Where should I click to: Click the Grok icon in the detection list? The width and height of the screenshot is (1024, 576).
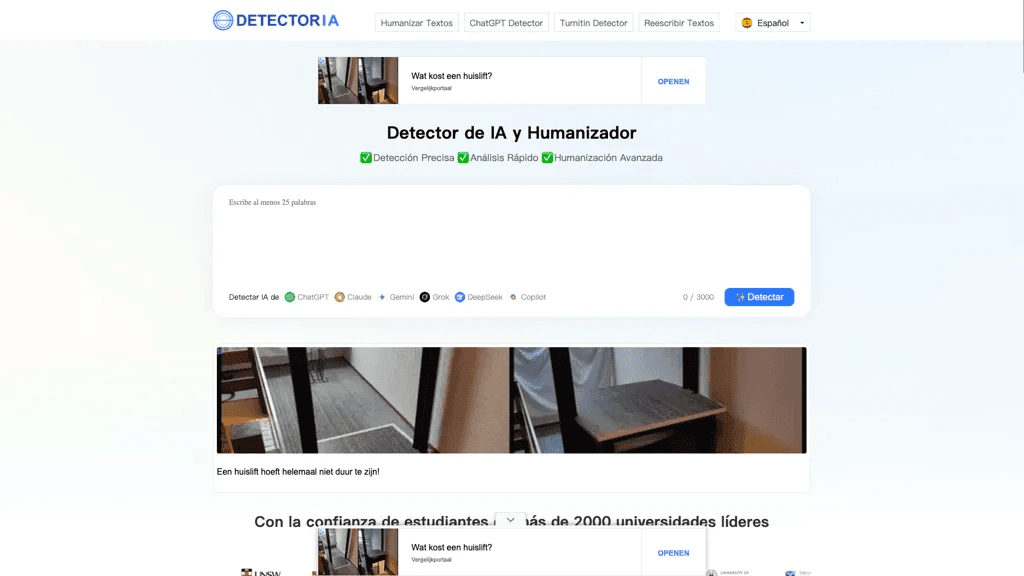point(424,297)
